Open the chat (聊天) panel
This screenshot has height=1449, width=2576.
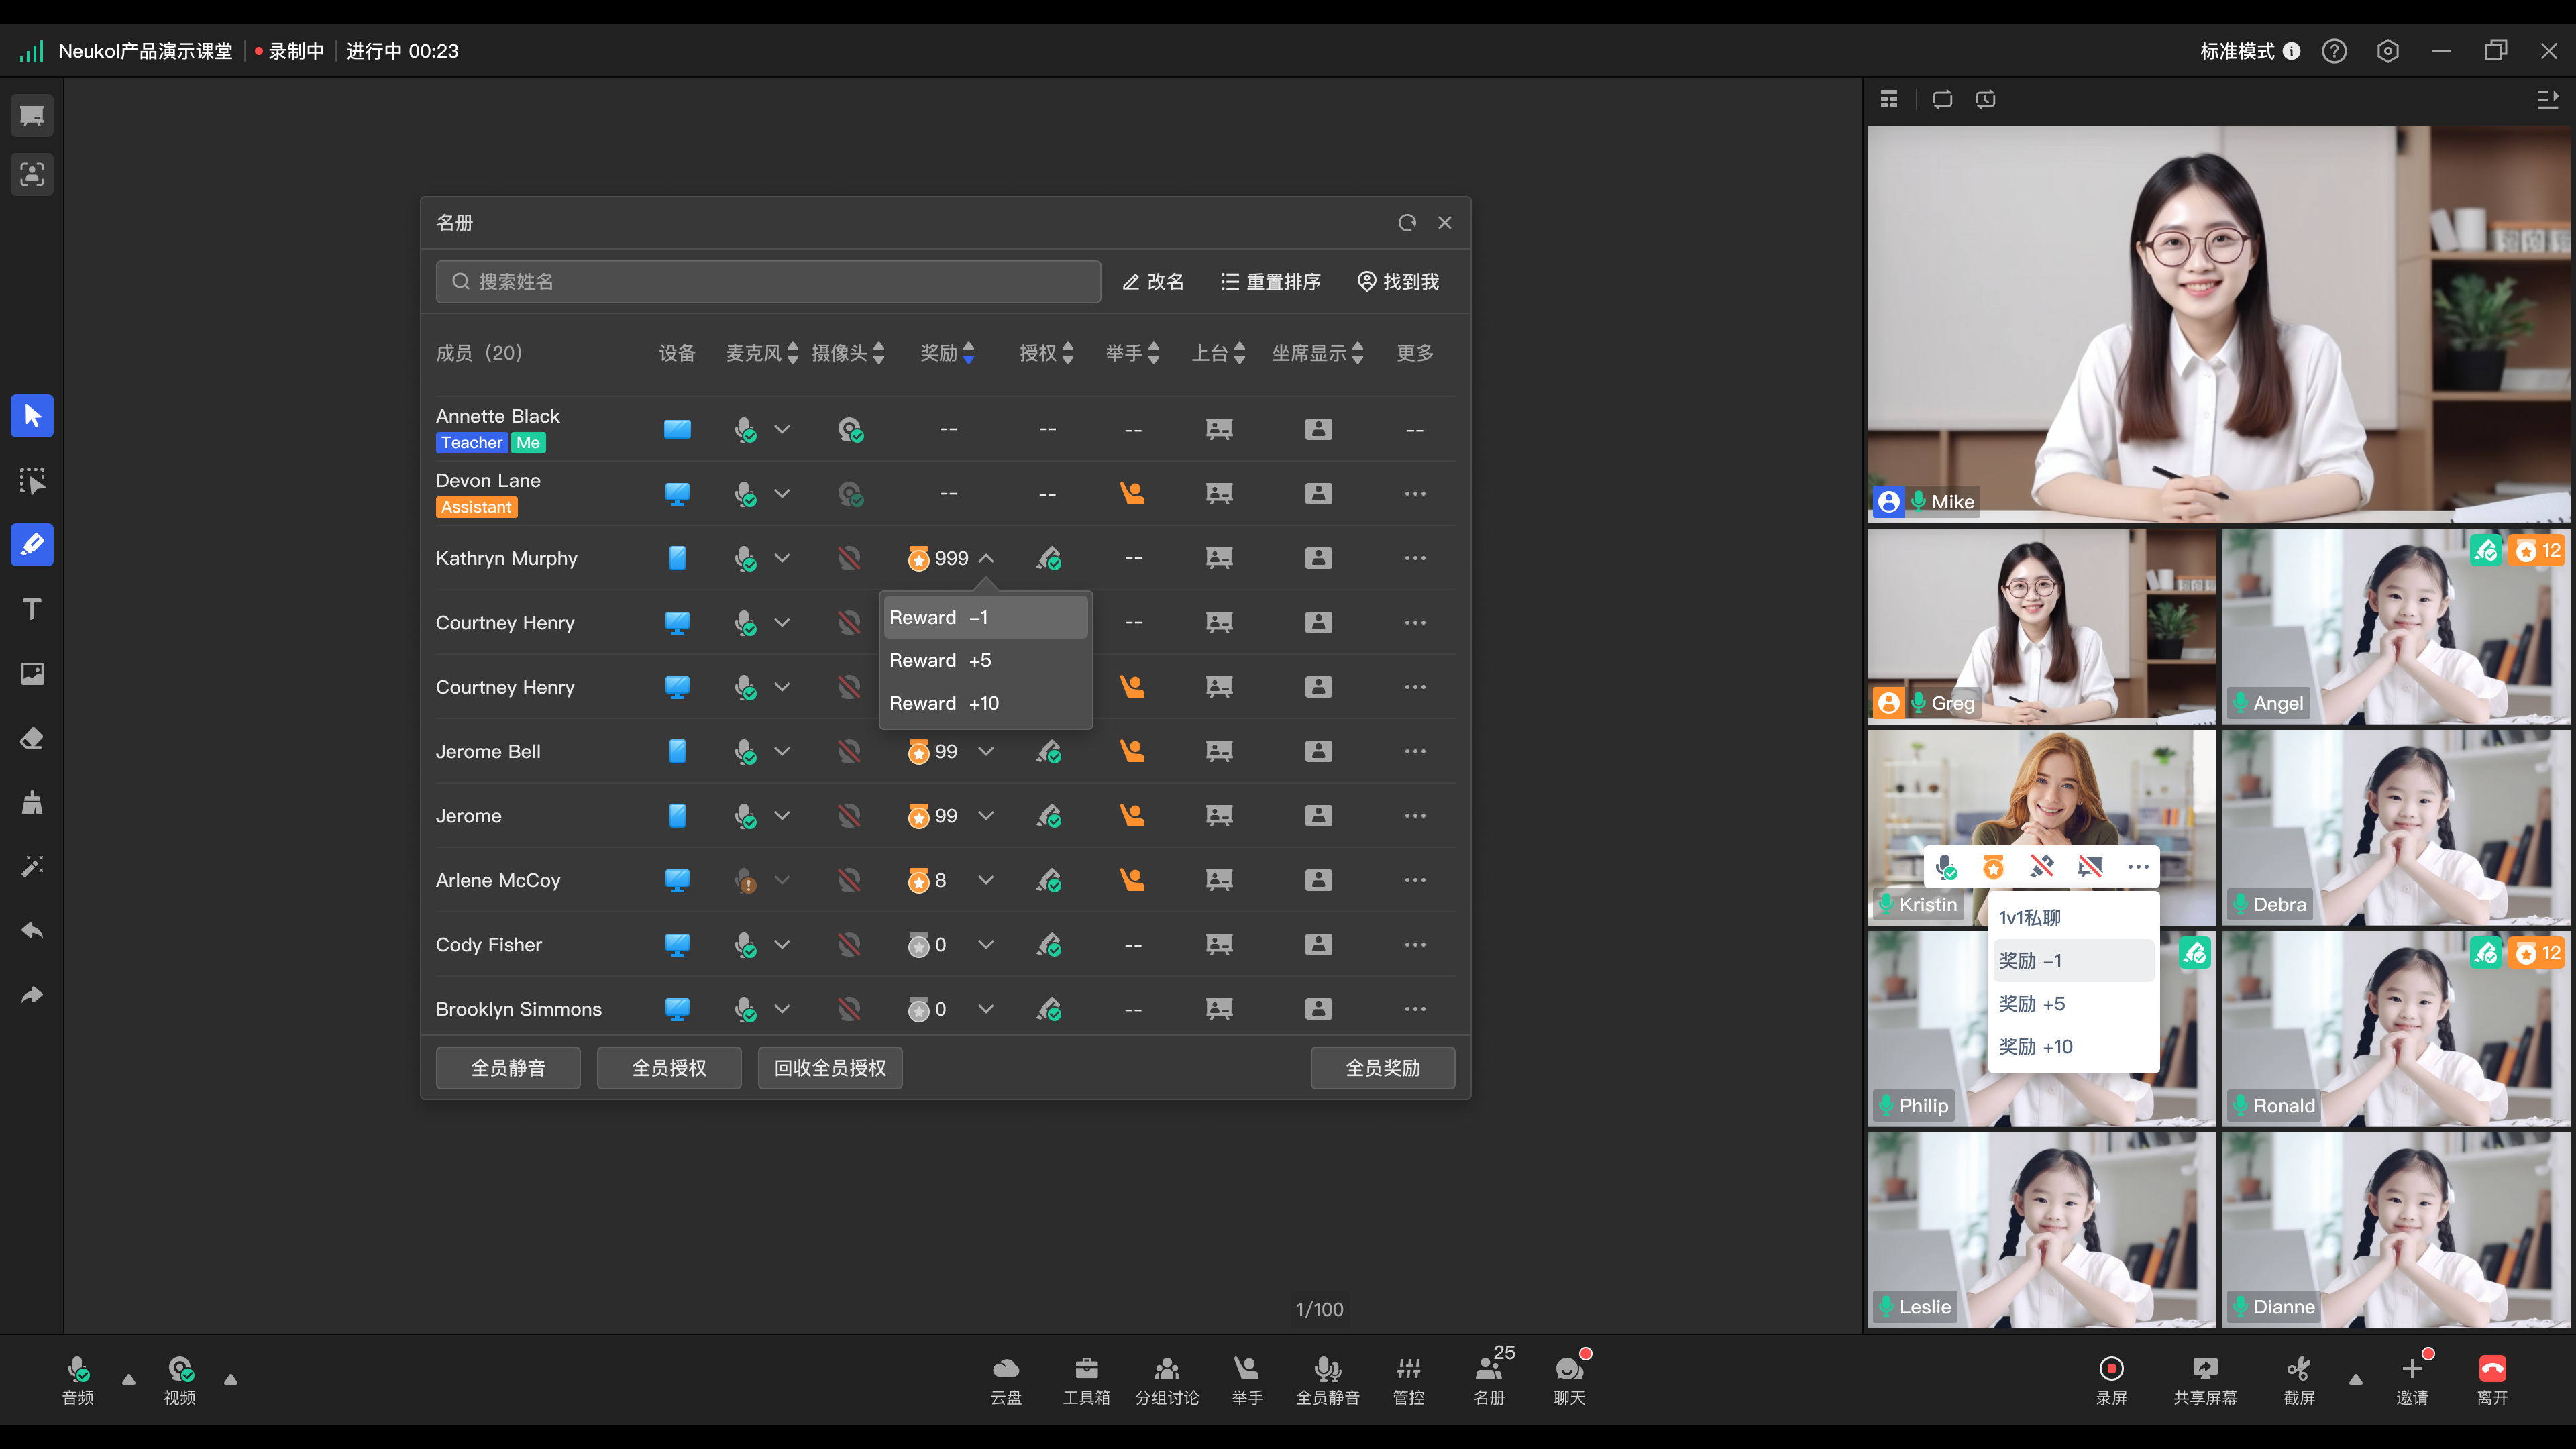1570,1381
